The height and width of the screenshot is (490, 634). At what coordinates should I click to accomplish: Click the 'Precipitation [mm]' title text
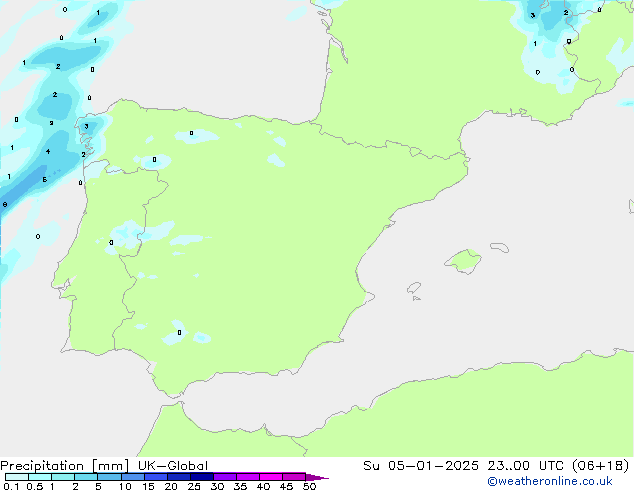(x=65, y=466)
